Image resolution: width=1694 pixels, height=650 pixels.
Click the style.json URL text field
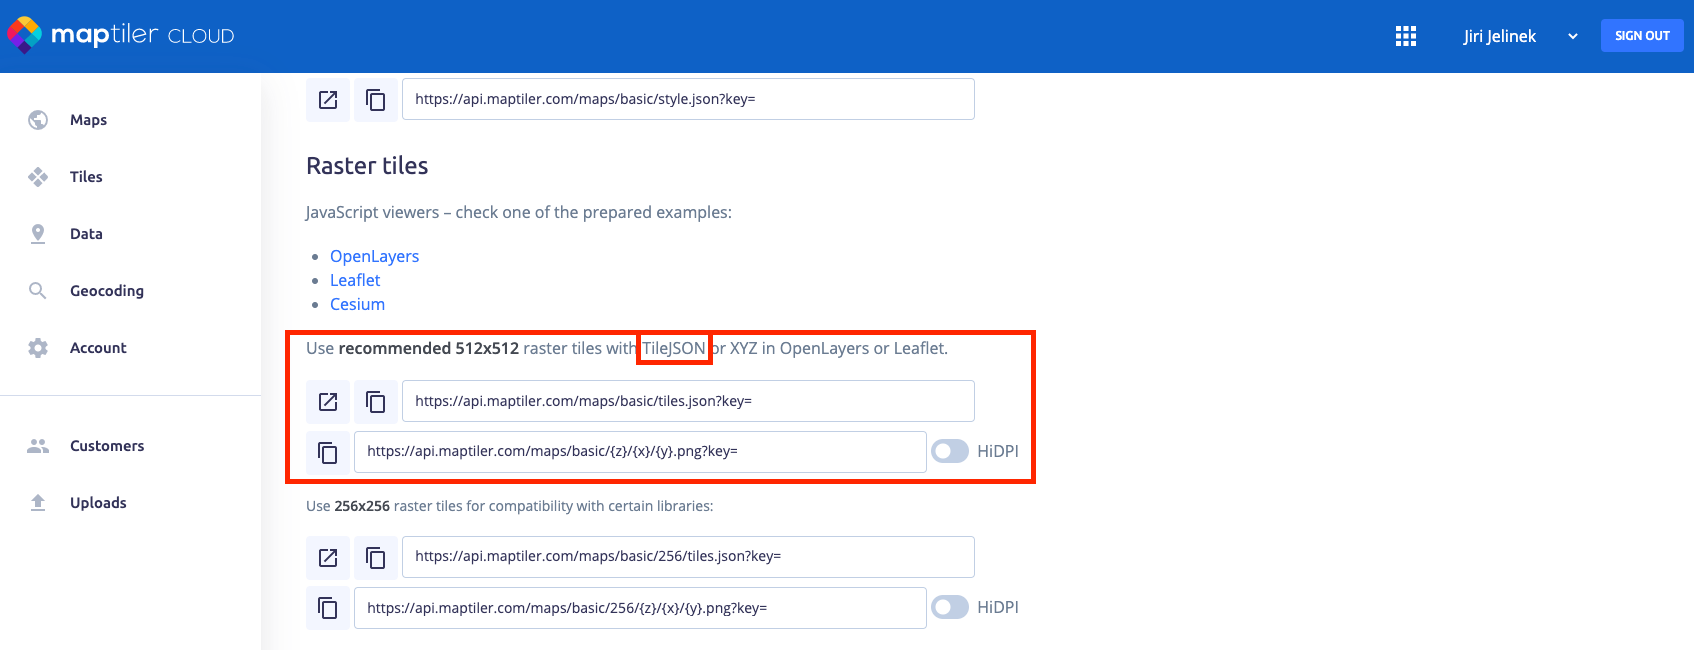[x=688, y=100]
